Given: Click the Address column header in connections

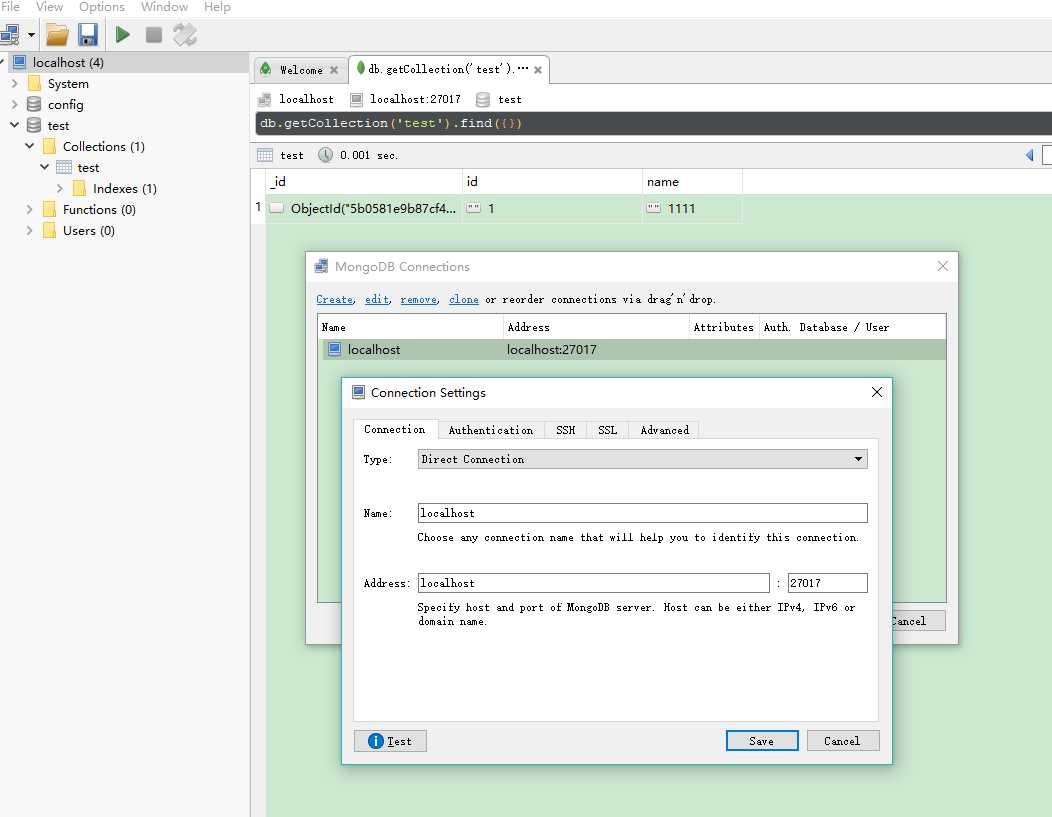Looking at the screenshot, I should pyautogui.click(x=596, y=327).
